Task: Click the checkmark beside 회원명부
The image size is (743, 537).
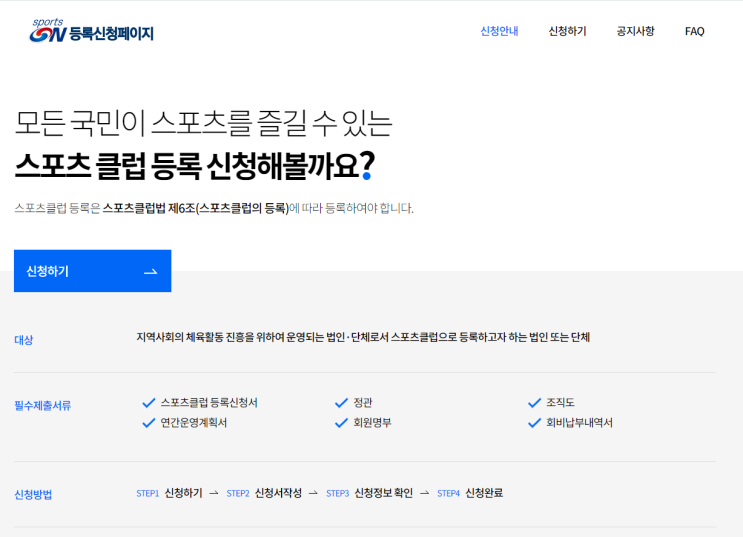Action: pyautogui.click(x=341, y=423)
